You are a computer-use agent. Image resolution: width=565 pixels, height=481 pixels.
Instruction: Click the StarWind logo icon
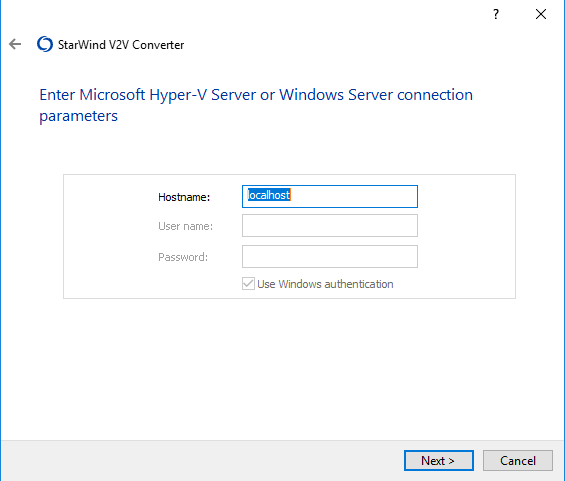point(45,44)
